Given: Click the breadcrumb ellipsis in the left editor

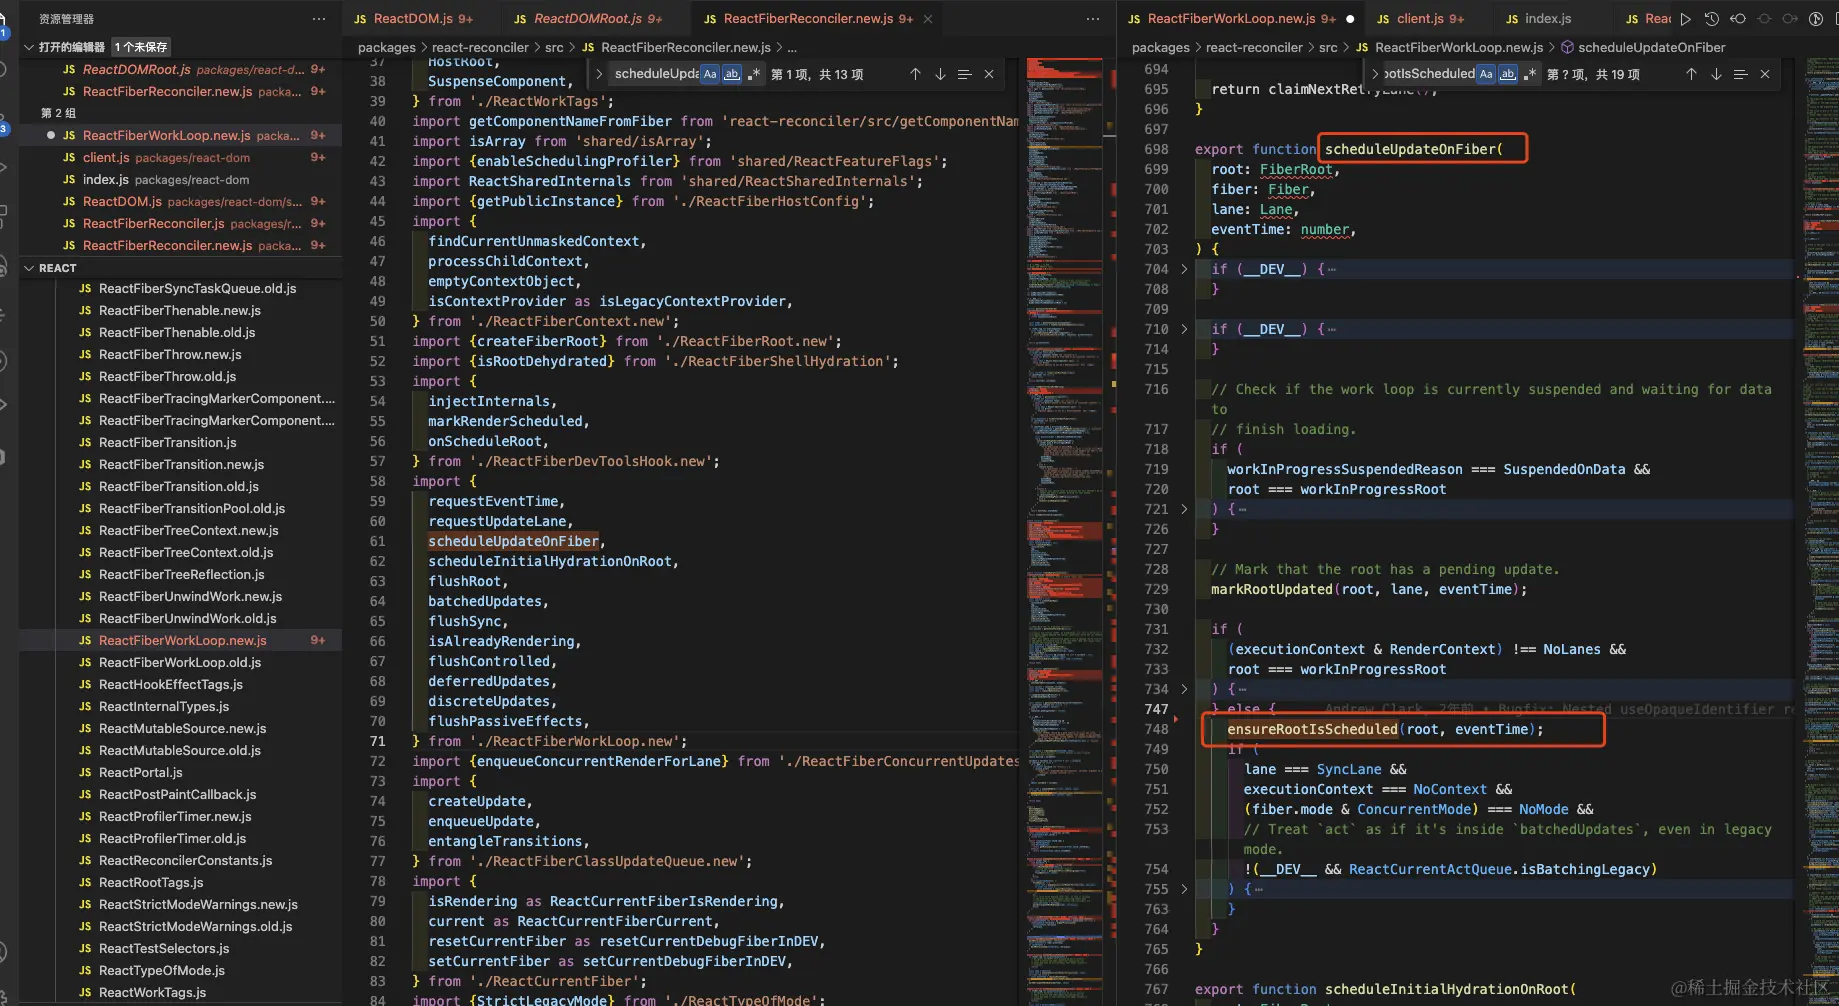Looking at the screenshot, I should [x=792, y=47].
